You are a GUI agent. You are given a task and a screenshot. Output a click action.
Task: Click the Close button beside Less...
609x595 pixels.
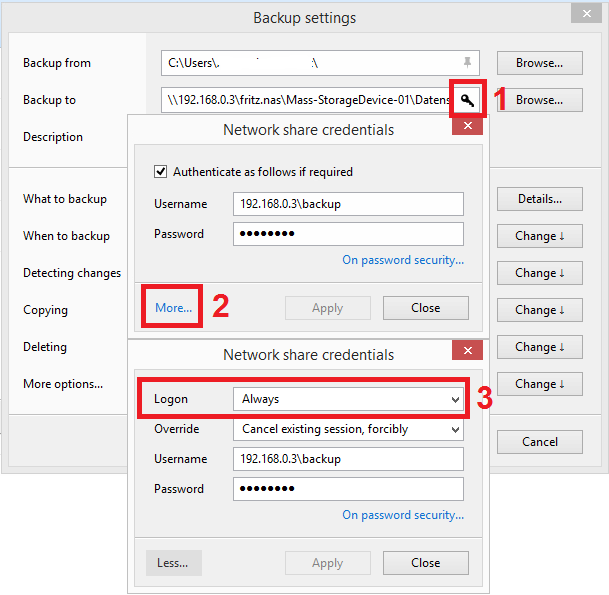click(426, 563)
